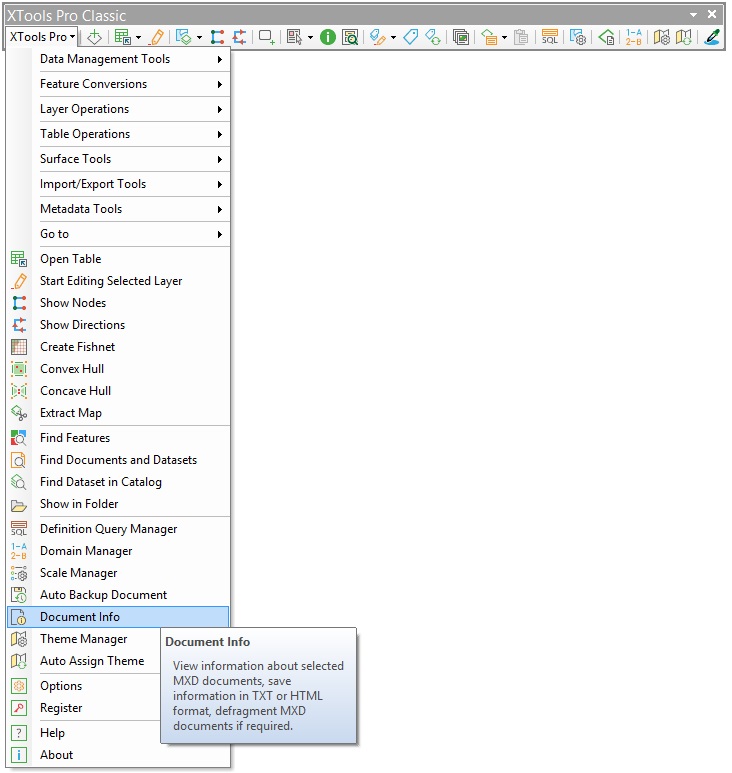Click the diamond with arrow toolbar icon
This screenshot has height=773, width=732.
94,37
